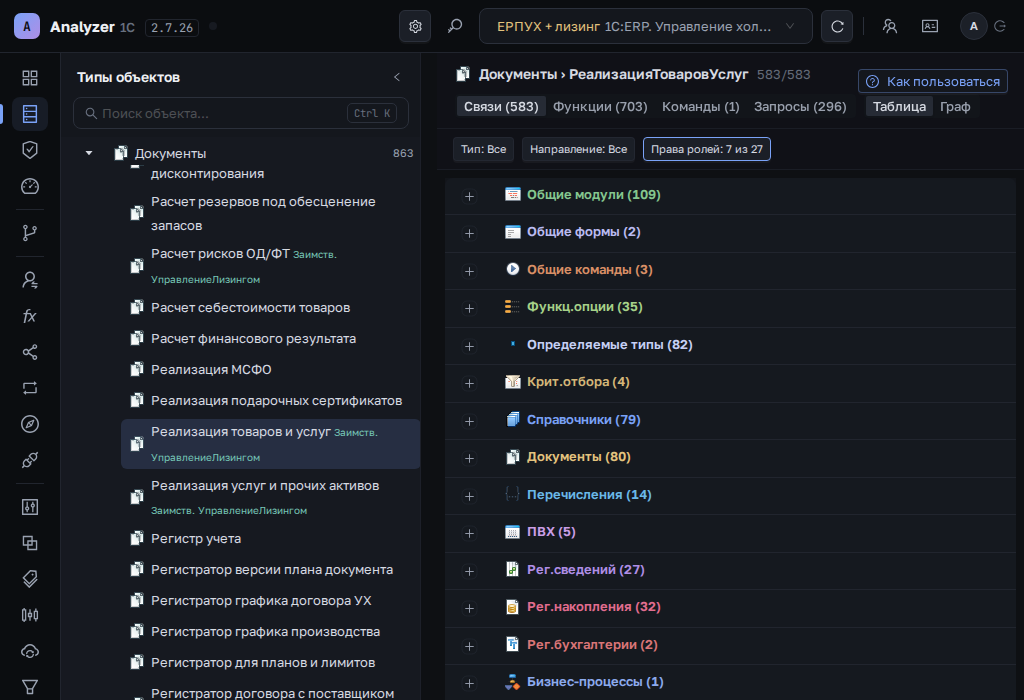Collapse the Документы tree node
1024x700 pixels.
(x=89, y=153)
